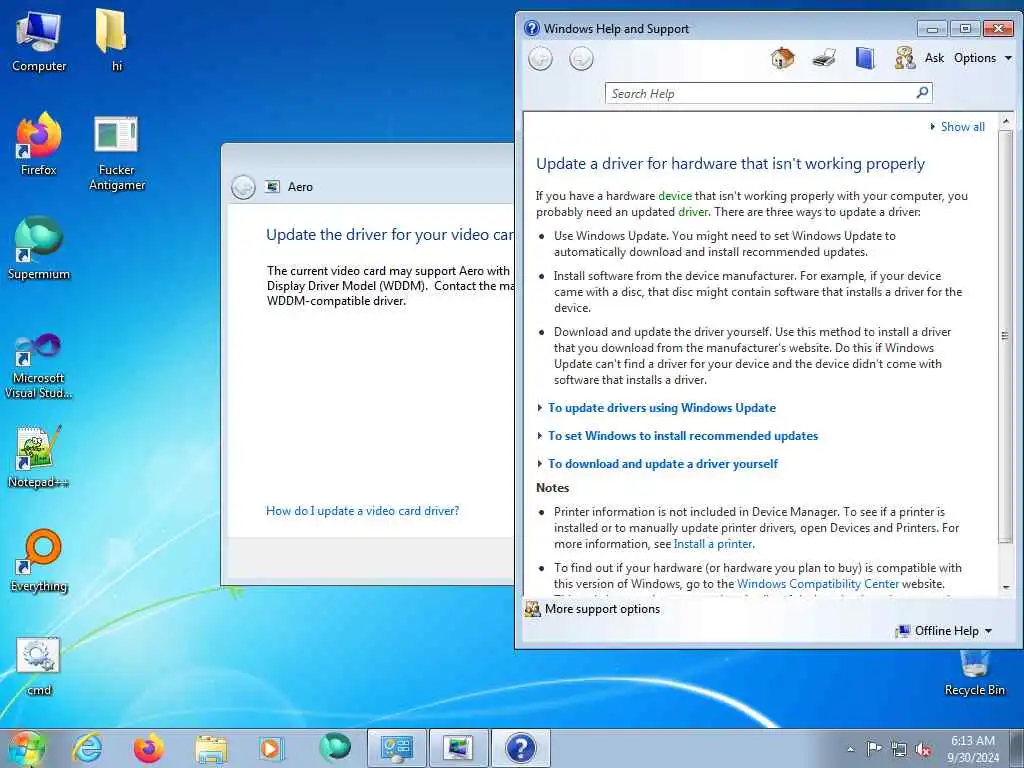Viewport: 1024px width, 768px height.
Task: Launch Internet Explorer from taskbar
Action: click(87, 748)
